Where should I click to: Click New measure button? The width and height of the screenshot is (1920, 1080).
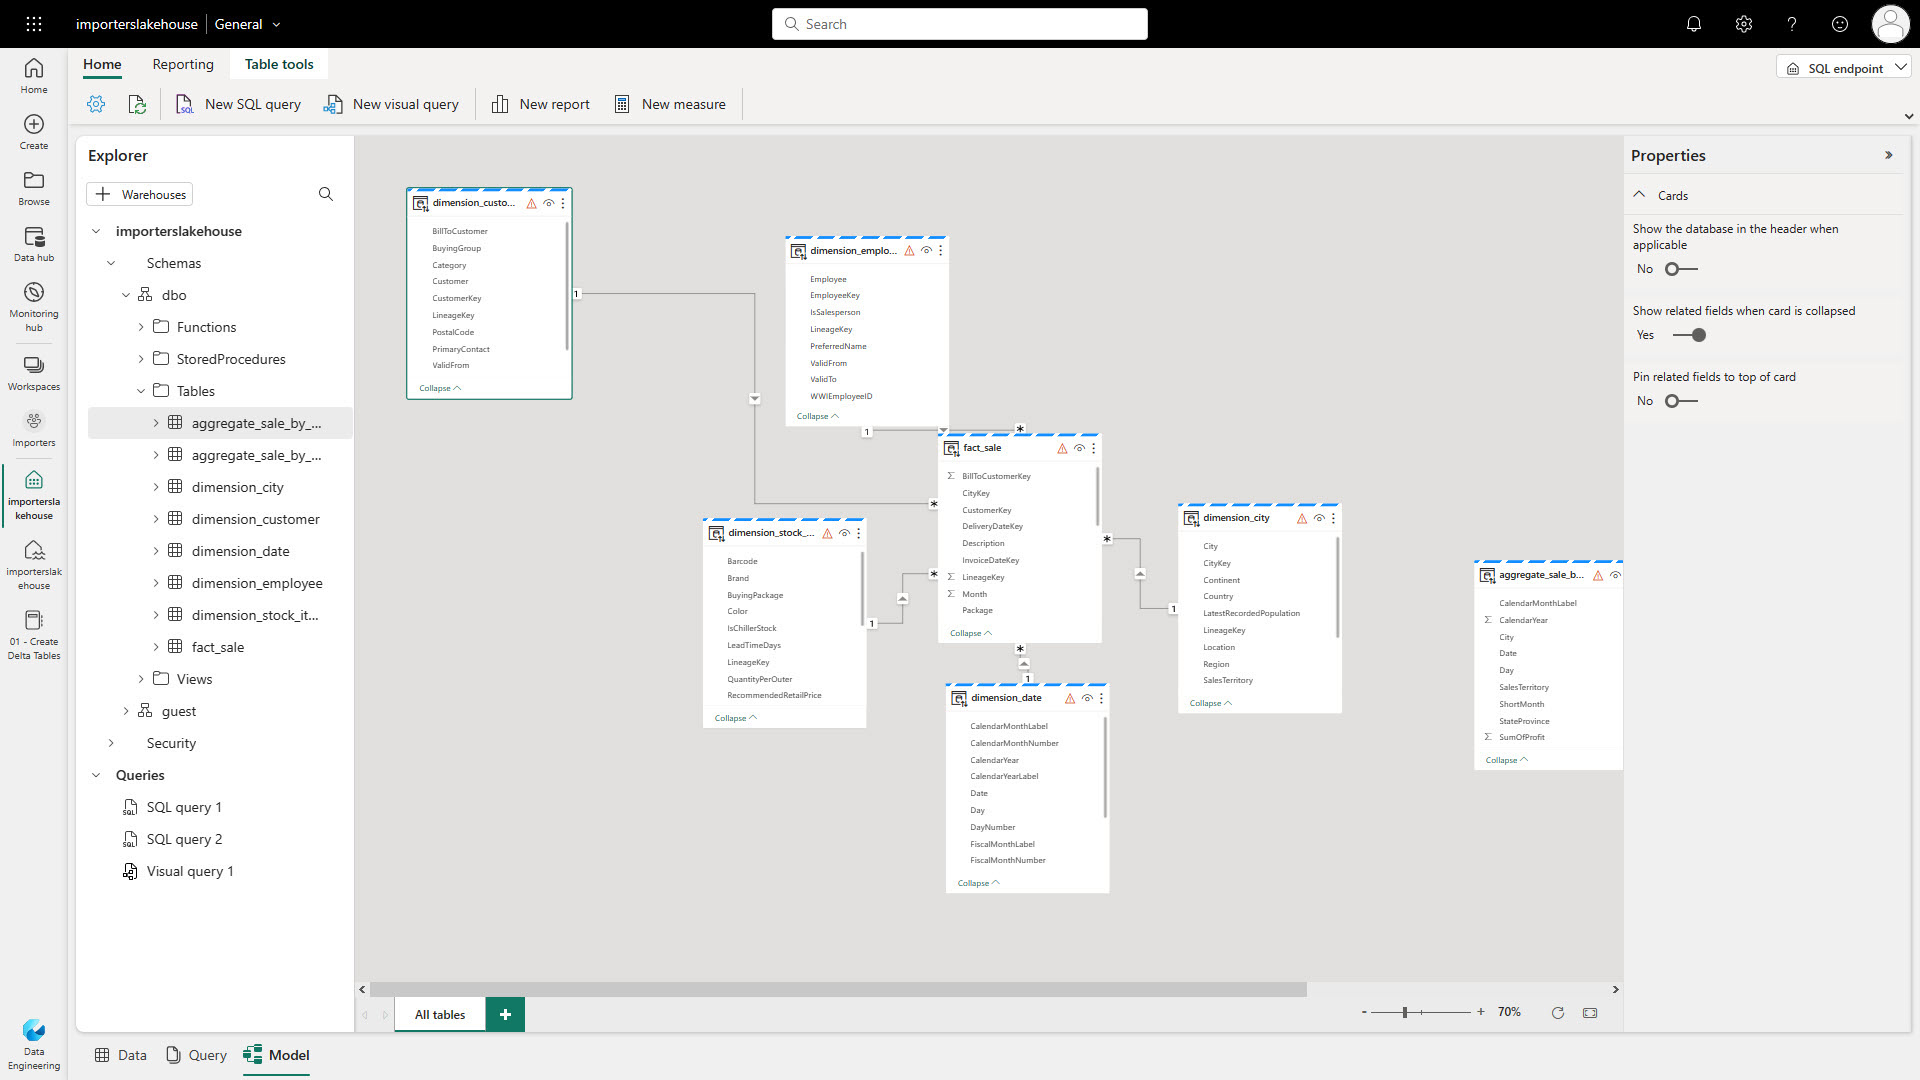point(670,104)
